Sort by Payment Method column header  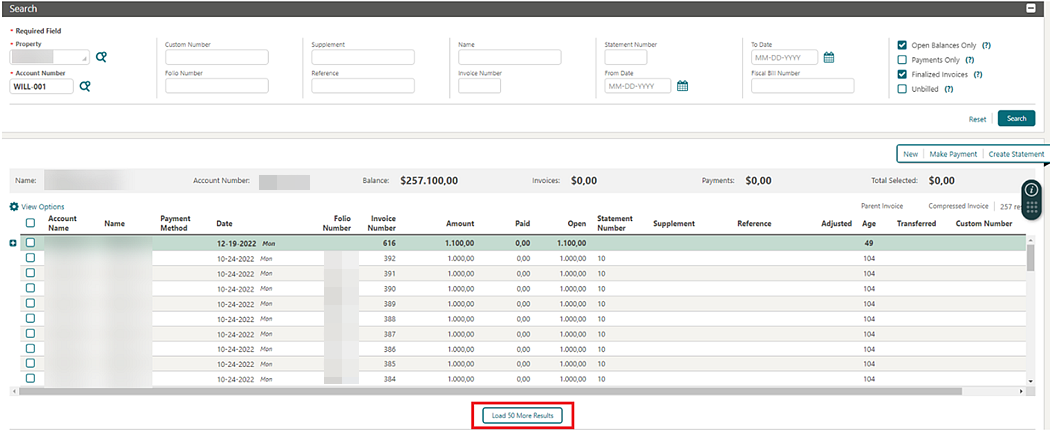pos(175,224)
